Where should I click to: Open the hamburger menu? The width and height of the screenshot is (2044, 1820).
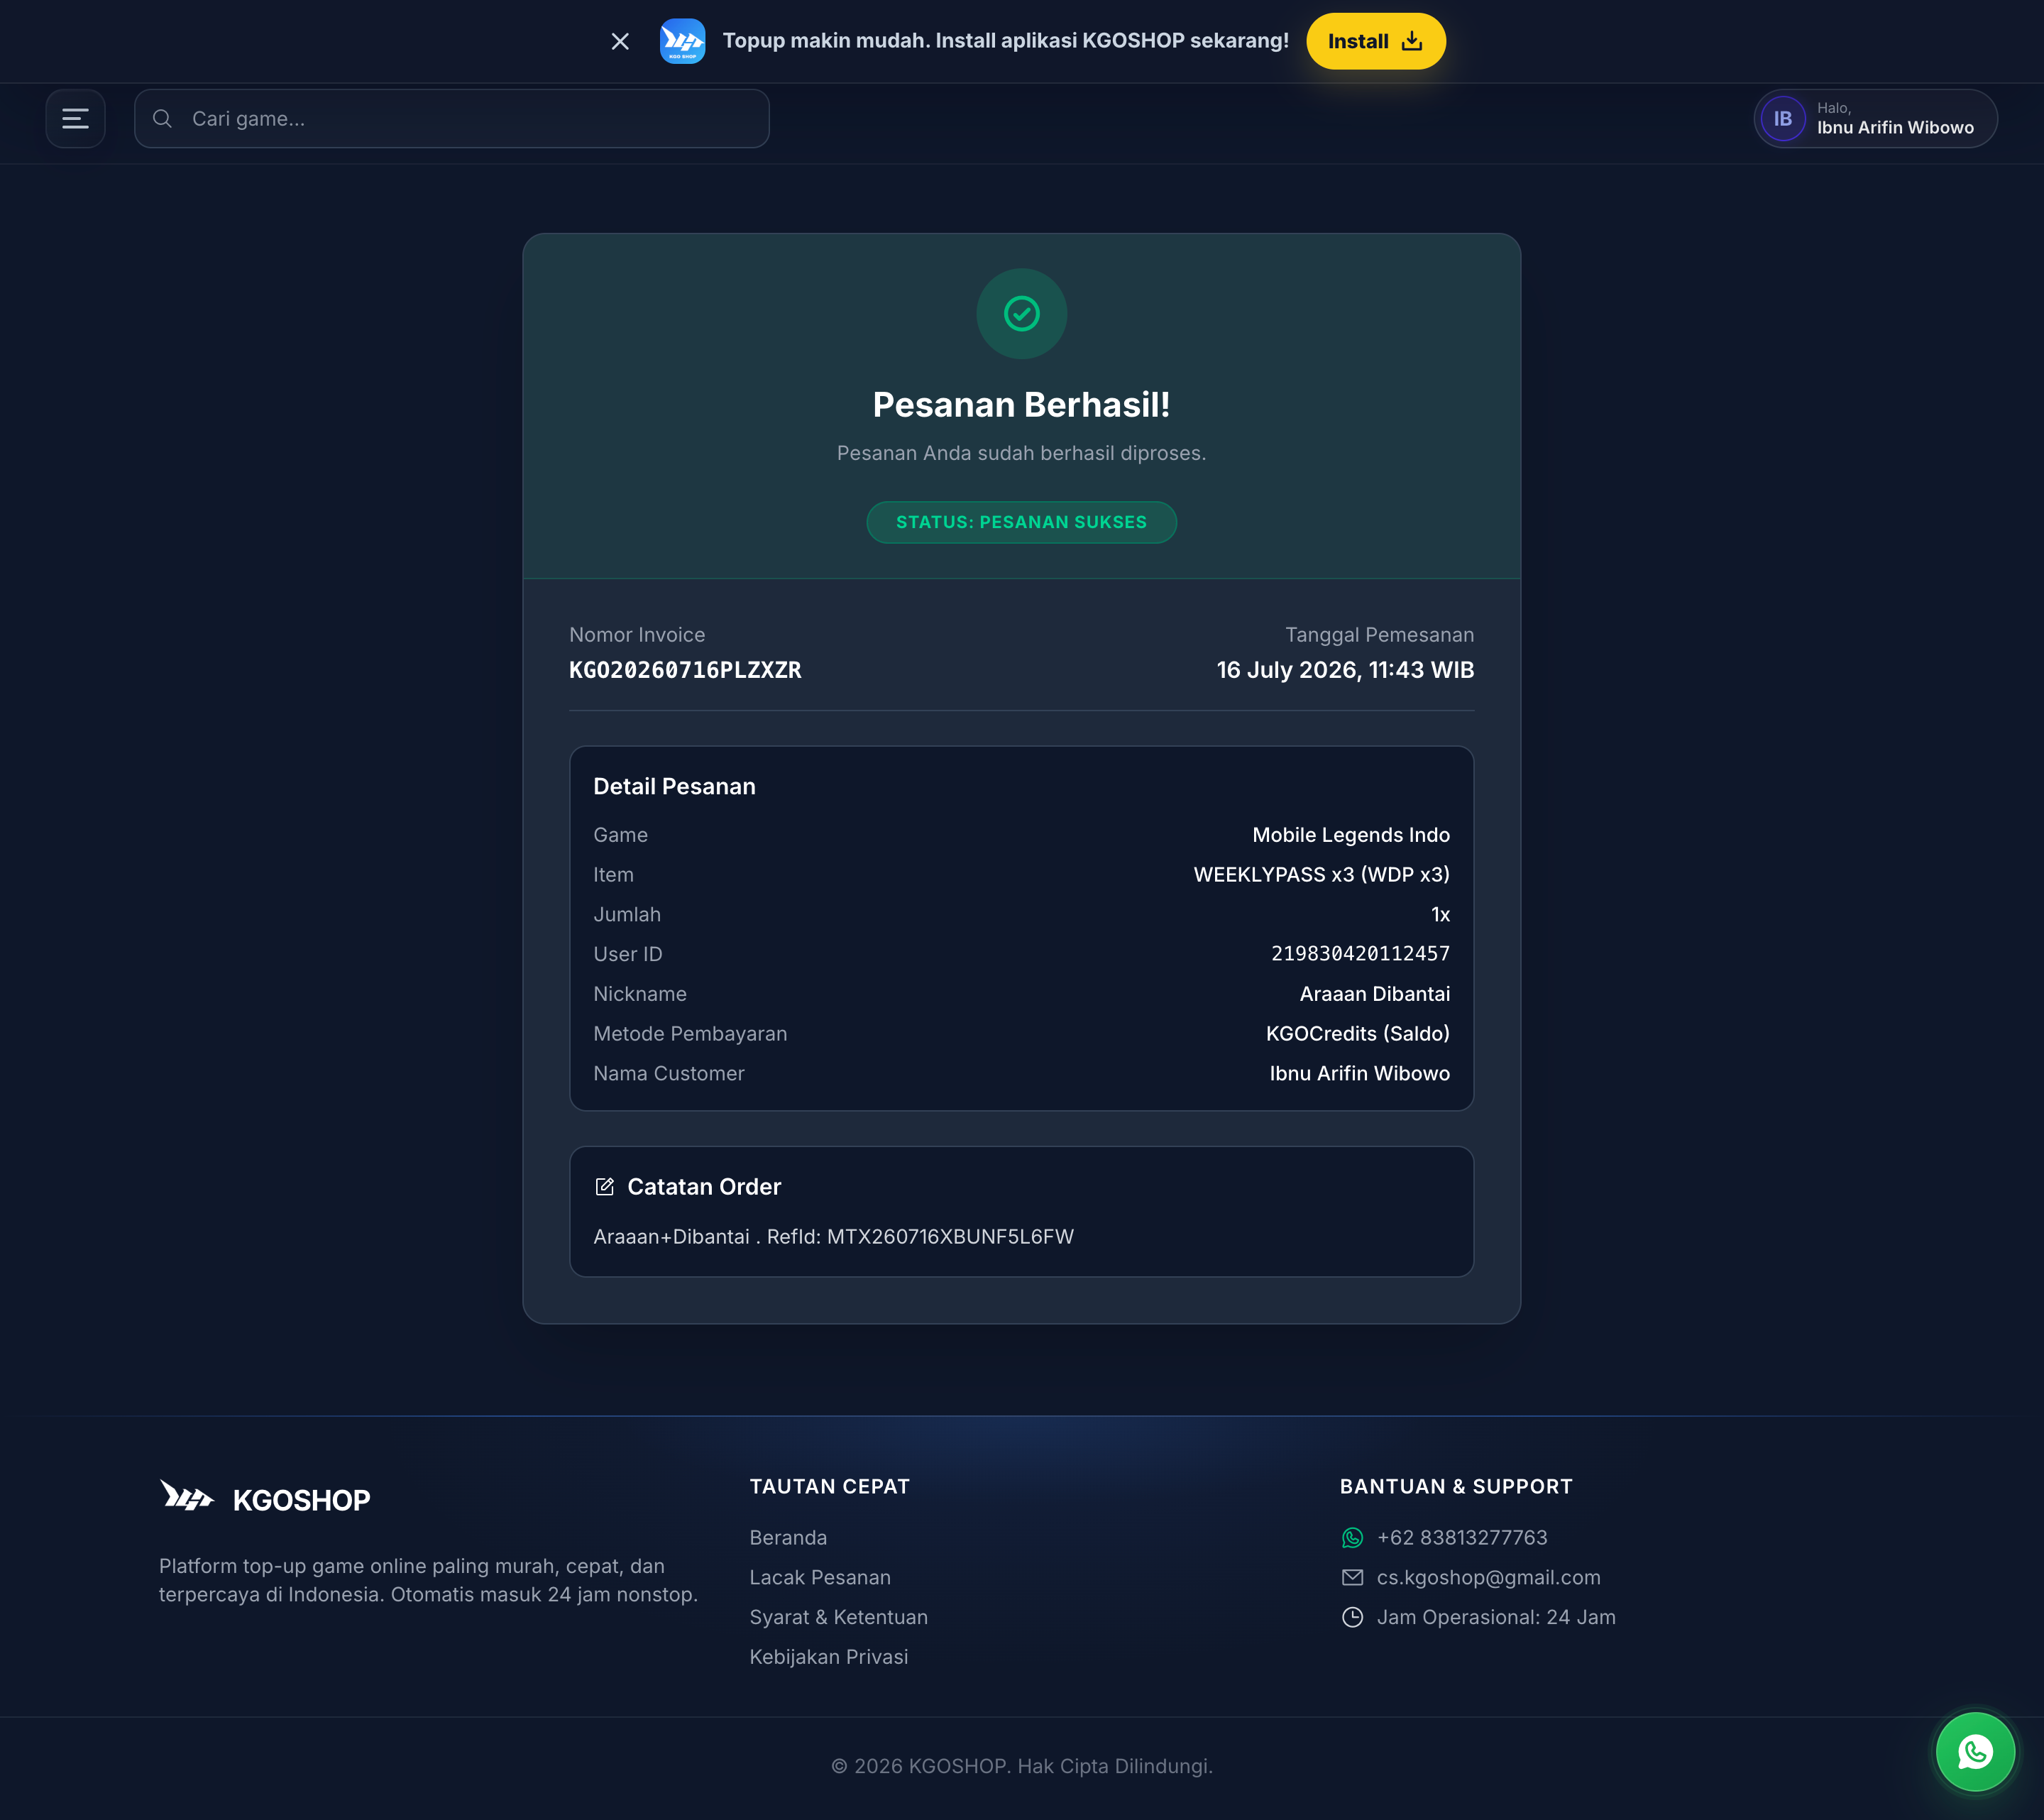[x=75, y=119]
